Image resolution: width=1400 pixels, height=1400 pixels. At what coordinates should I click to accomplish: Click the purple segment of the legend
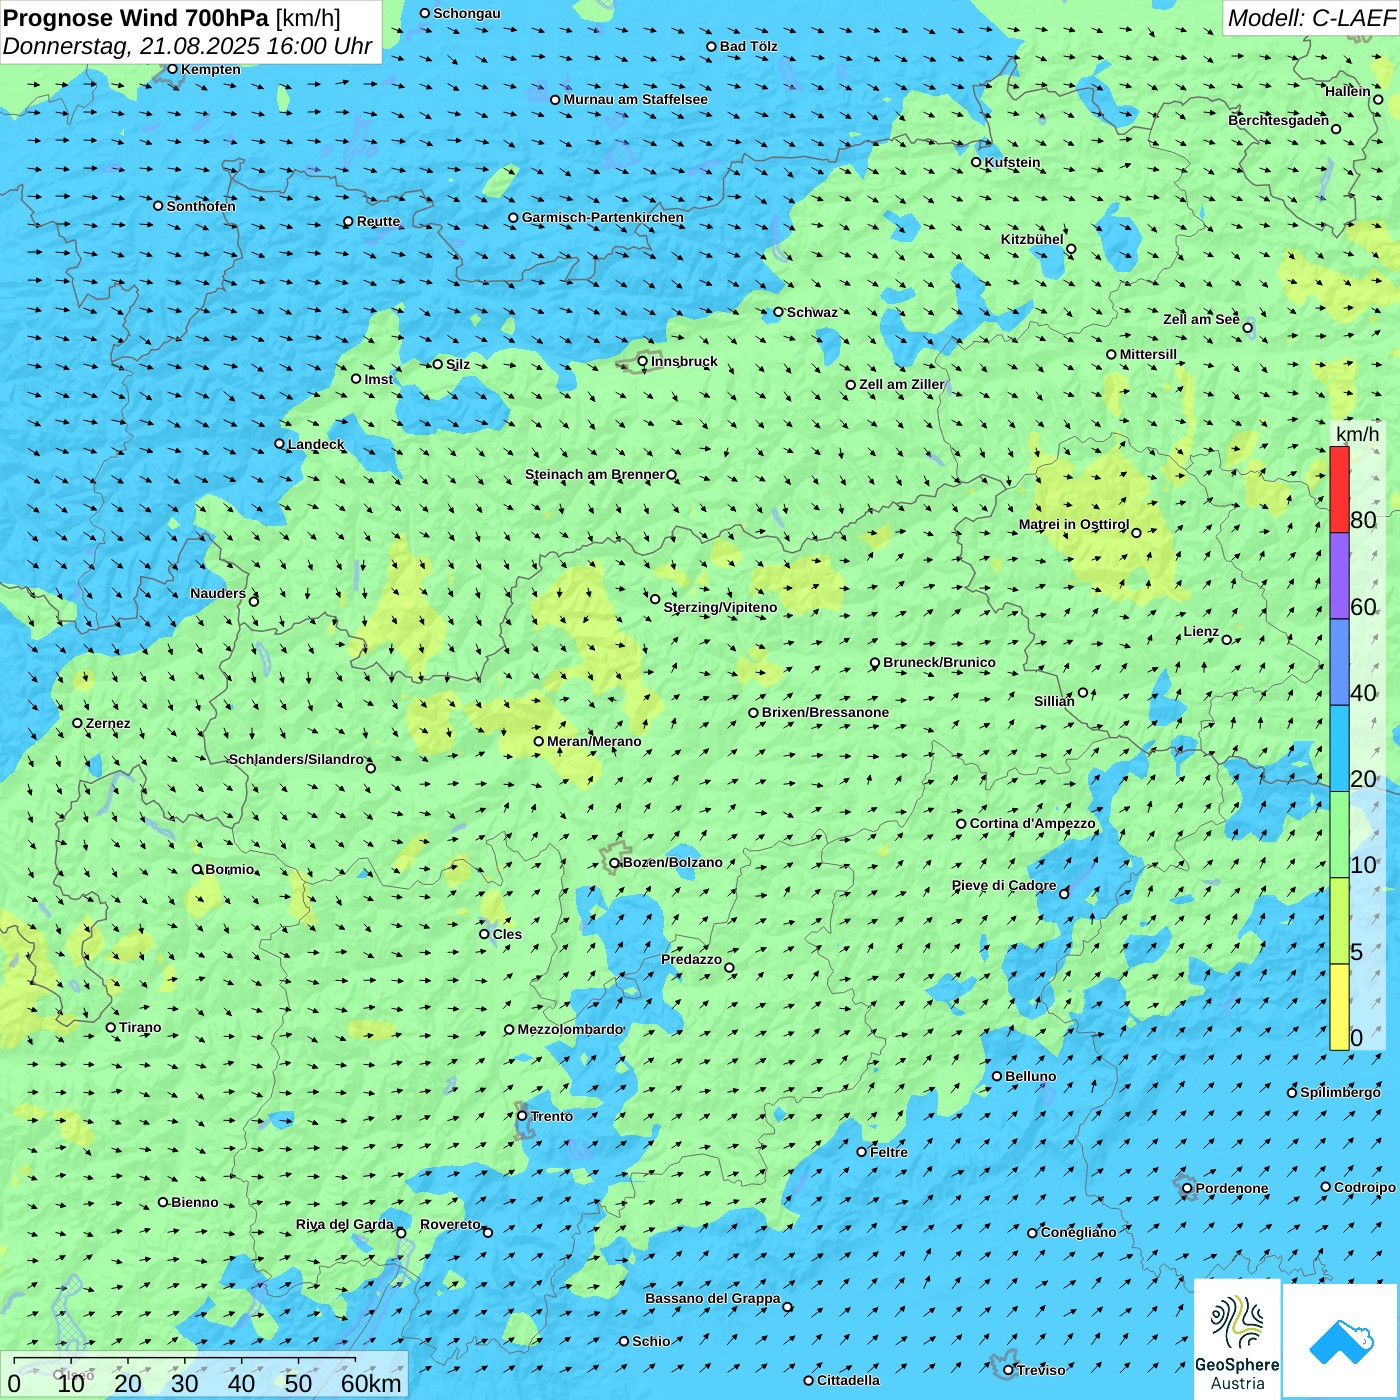tap(1339, 576)
